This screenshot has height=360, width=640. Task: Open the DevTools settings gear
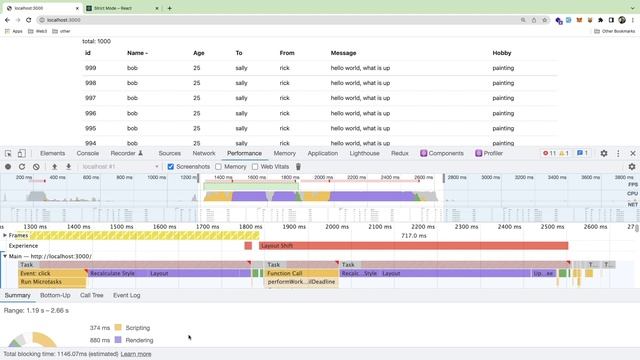coord(604,153)
